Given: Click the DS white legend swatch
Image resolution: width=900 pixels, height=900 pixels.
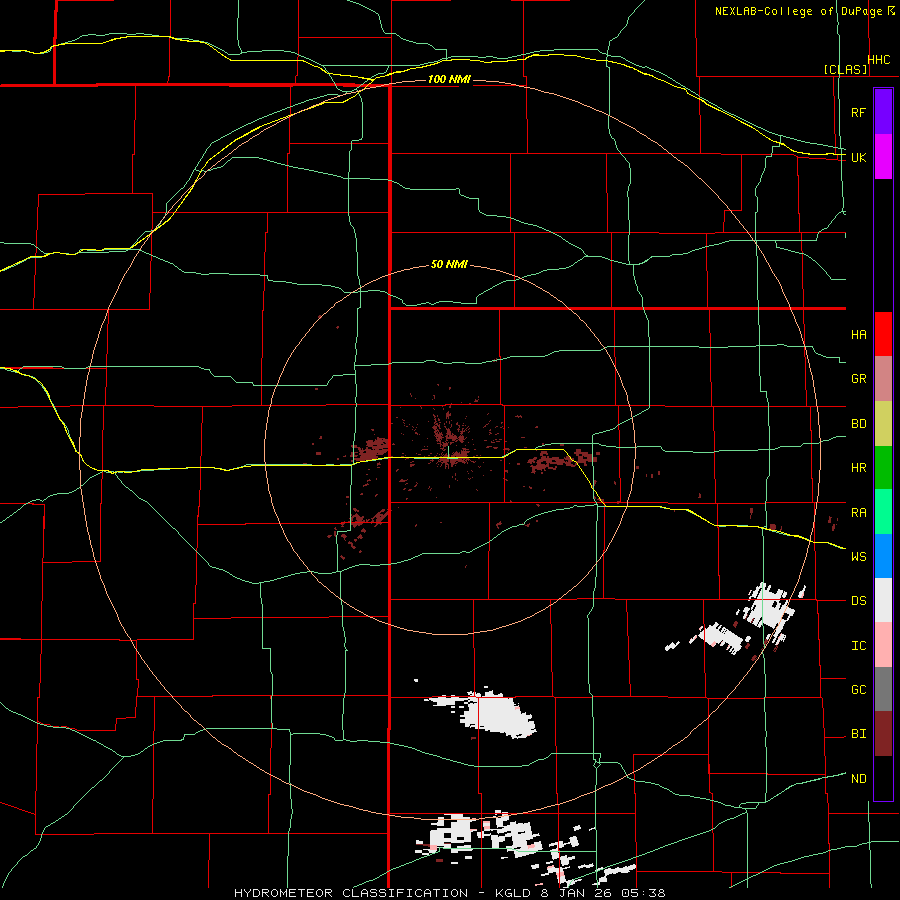Looking at the screenshot, I should coord(883,600).
